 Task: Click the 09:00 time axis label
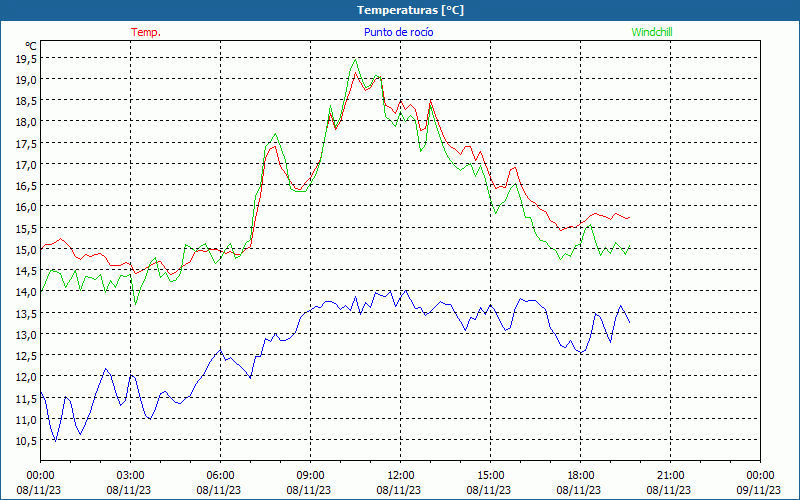tap(310, 476)
